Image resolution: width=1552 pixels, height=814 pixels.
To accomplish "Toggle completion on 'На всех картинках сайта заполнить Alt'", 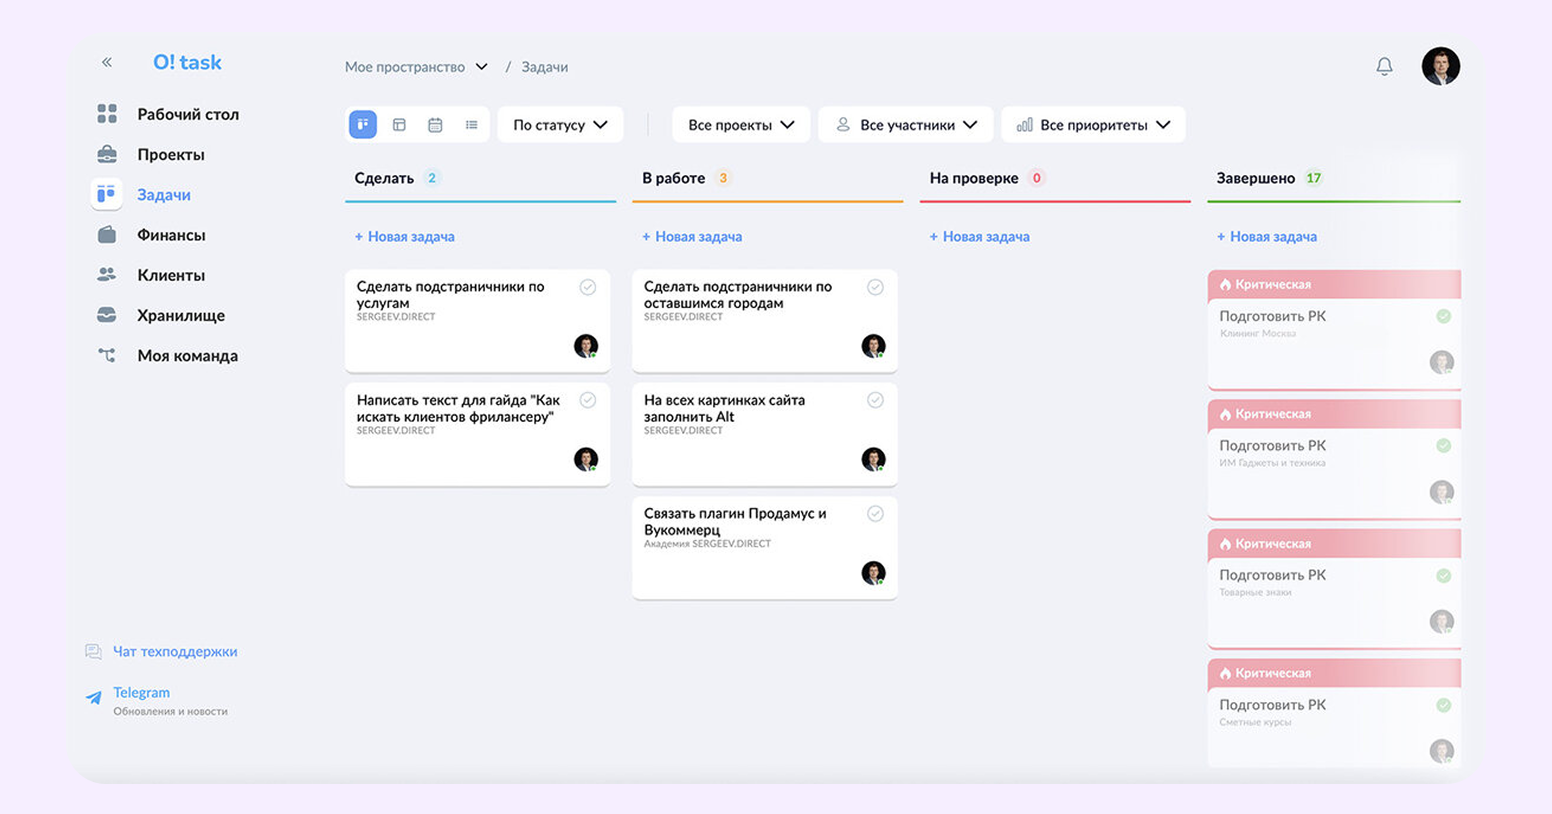I will pos(876,400).
